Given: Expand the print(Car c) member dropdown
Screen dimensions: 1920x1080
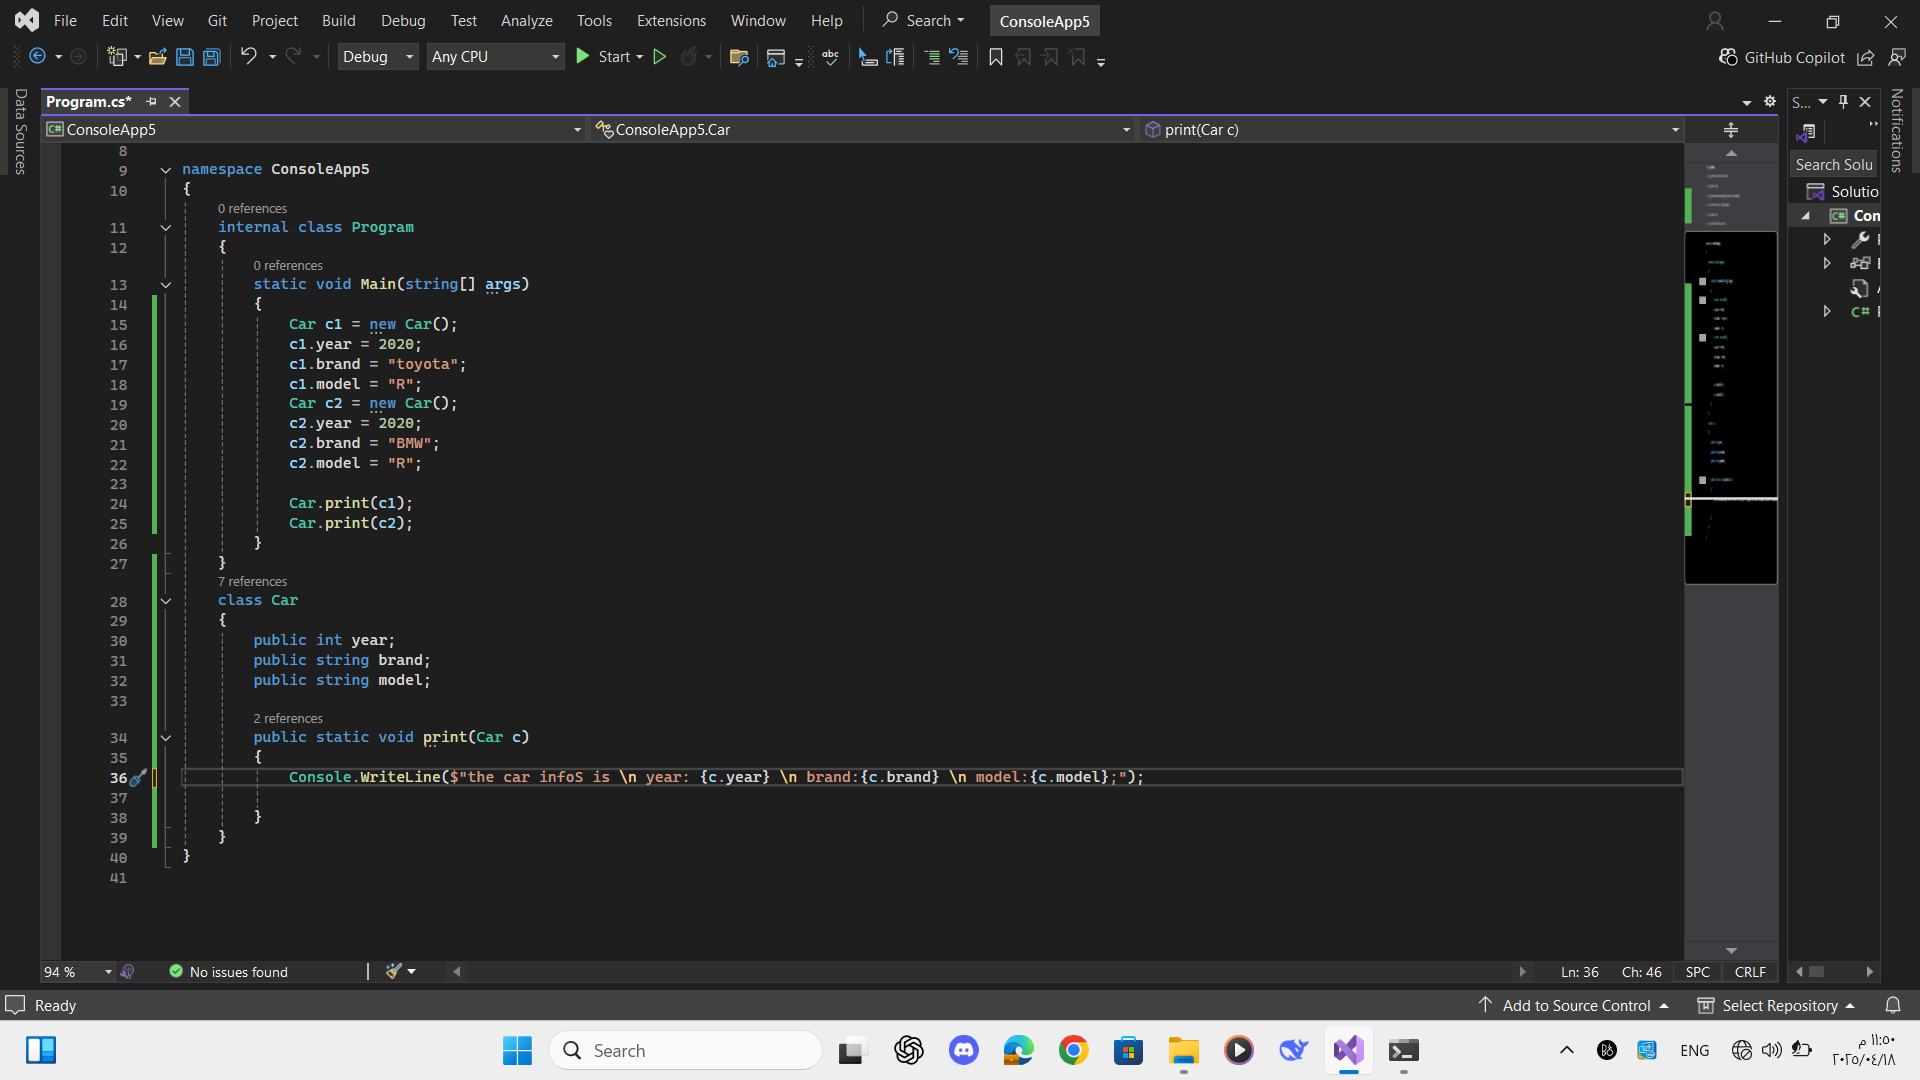Looking at the screenshot, I should 1675,130.
